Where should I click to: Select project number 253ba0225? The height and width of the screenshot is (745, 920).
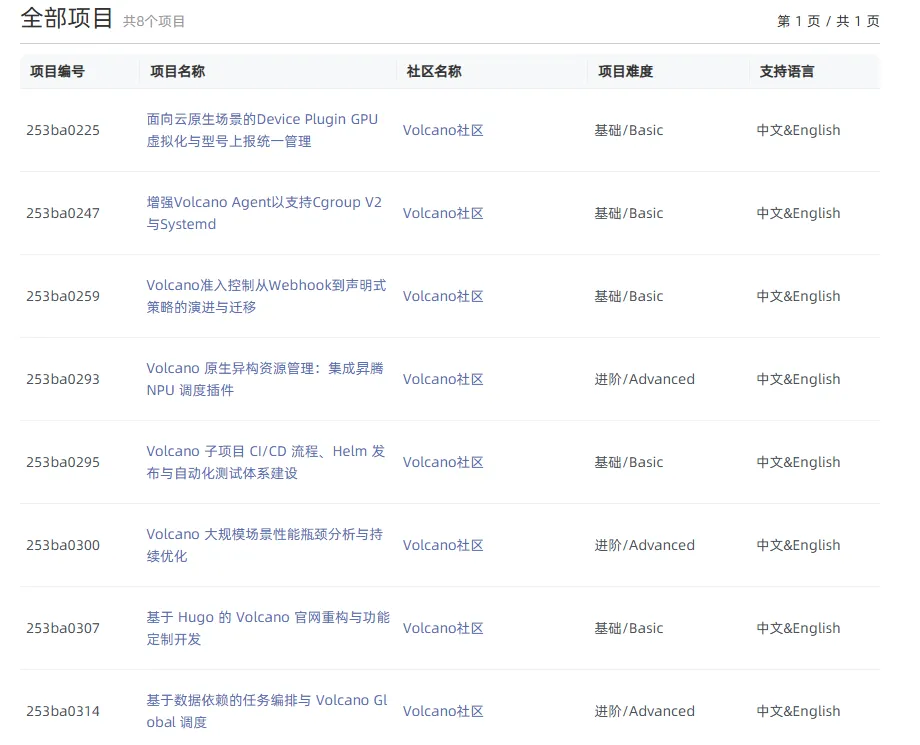click(63, 130)
